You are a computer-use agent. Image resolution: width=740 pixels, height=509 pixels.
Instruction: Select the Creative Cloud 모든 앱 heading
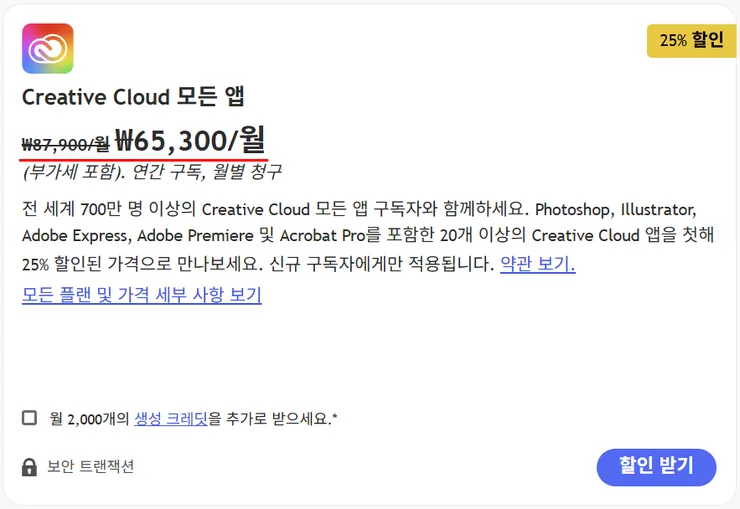[133, 97]
